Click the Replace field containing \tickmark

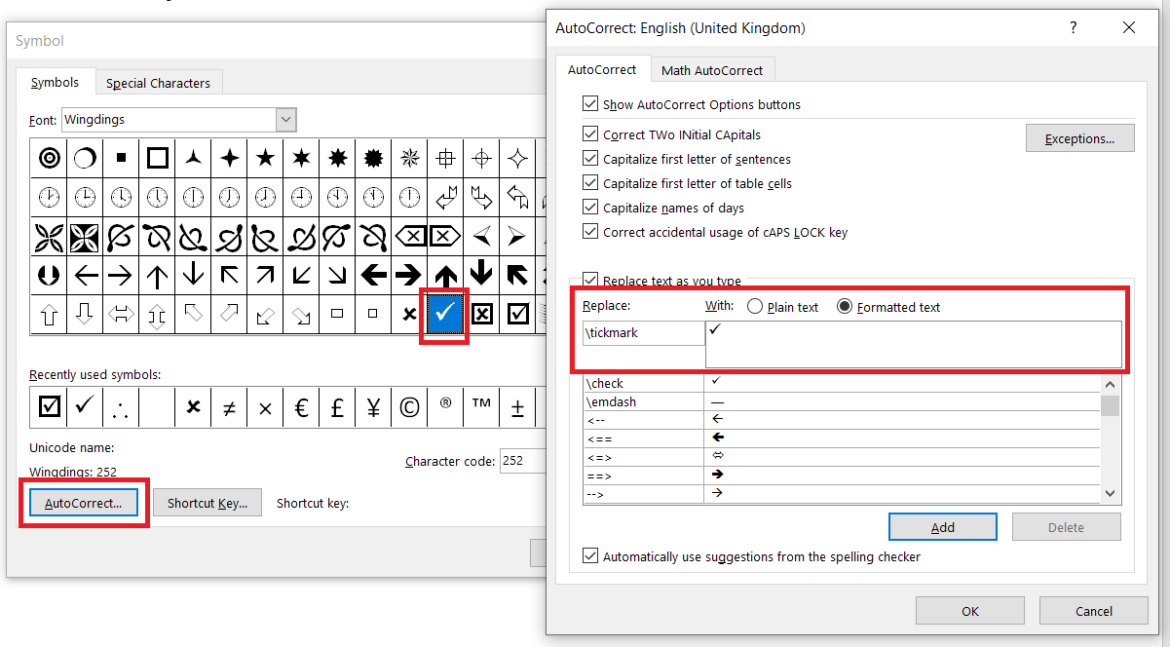643,333
